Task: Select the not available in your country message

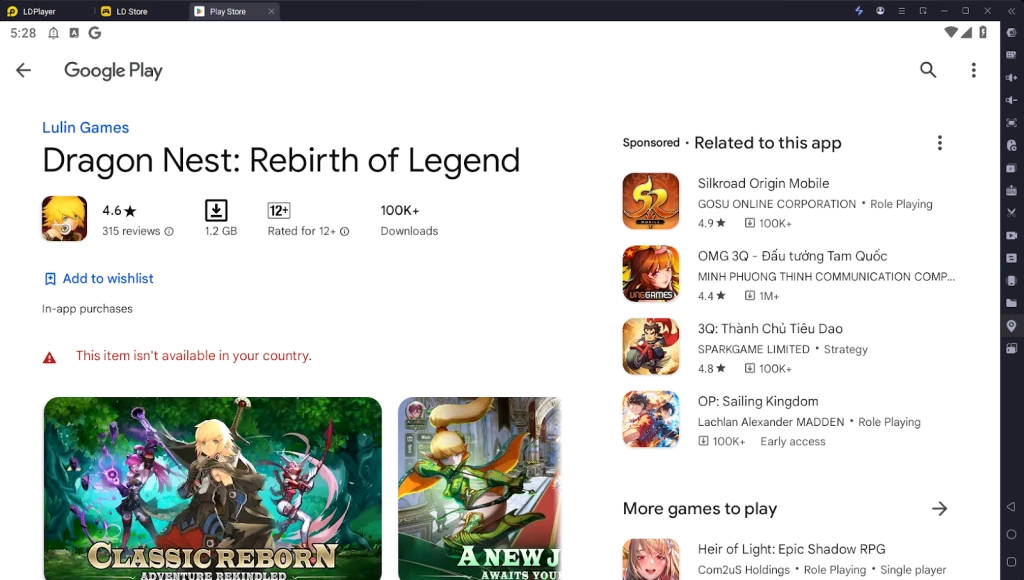Action: (x=193, y=356)
